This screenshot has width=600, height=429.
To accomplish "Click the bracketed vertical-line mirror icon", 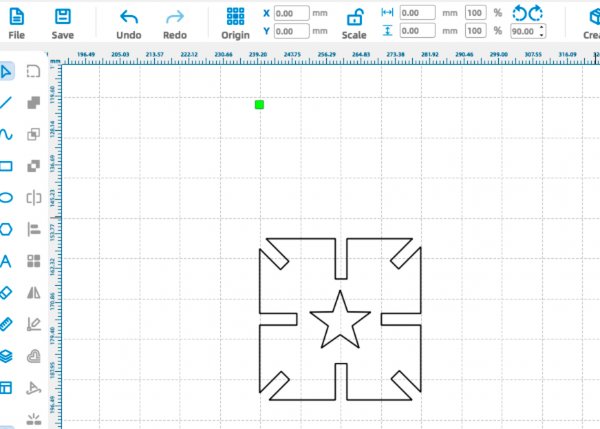I will (x=34, y=197).
